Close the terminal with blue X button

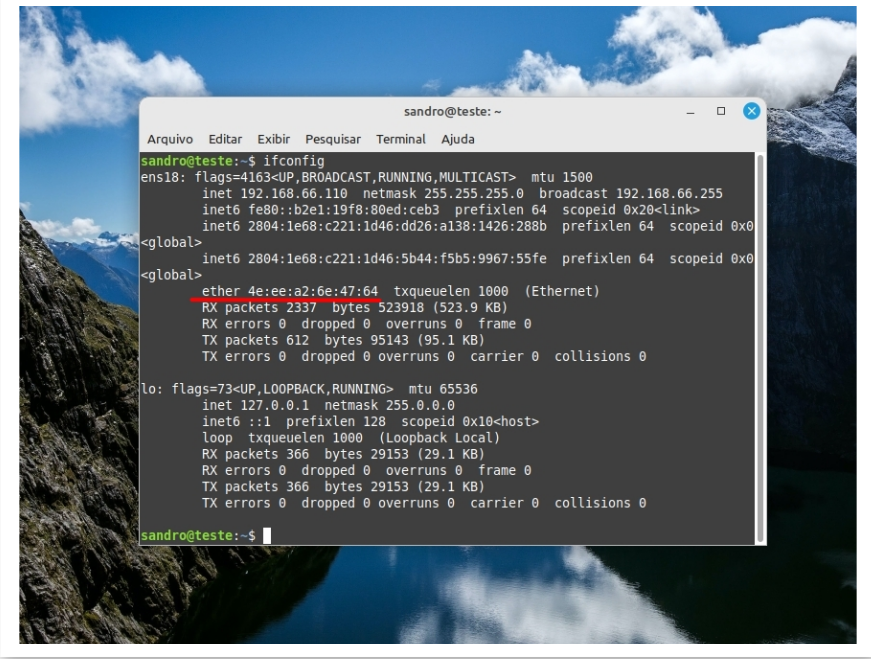(x=751, y=111)
